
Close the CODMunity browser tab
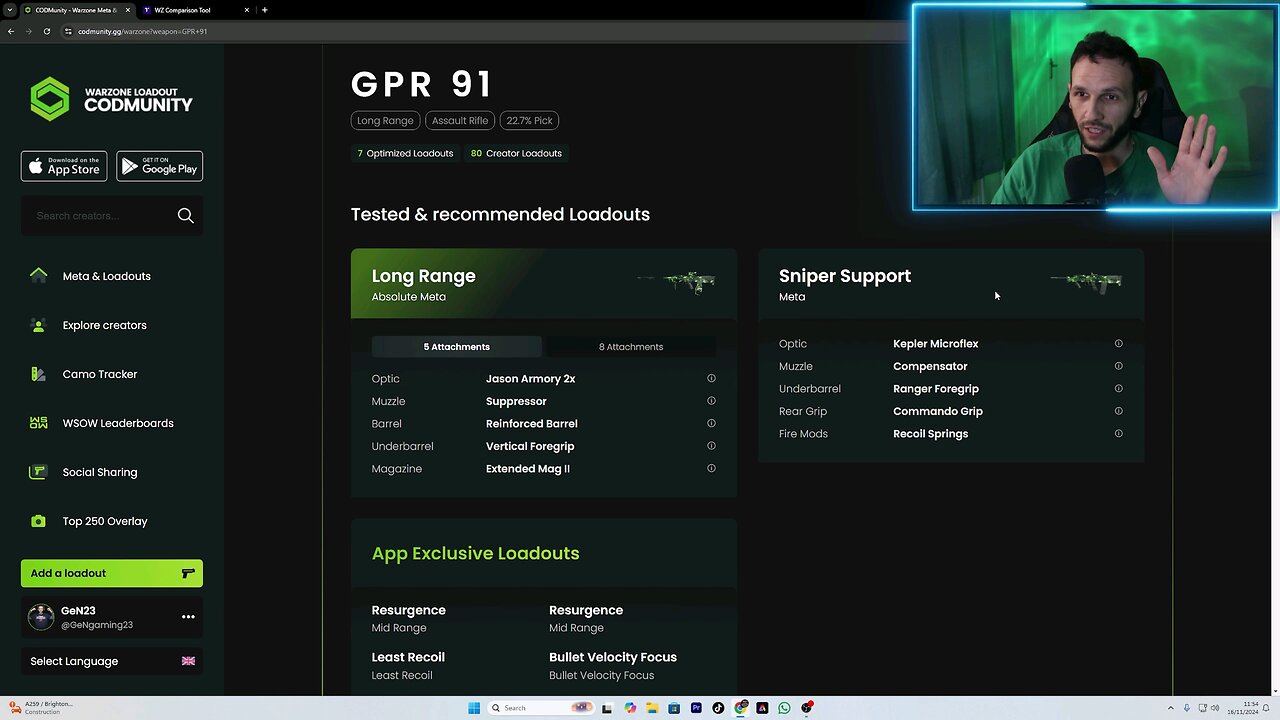click(126, 10)
